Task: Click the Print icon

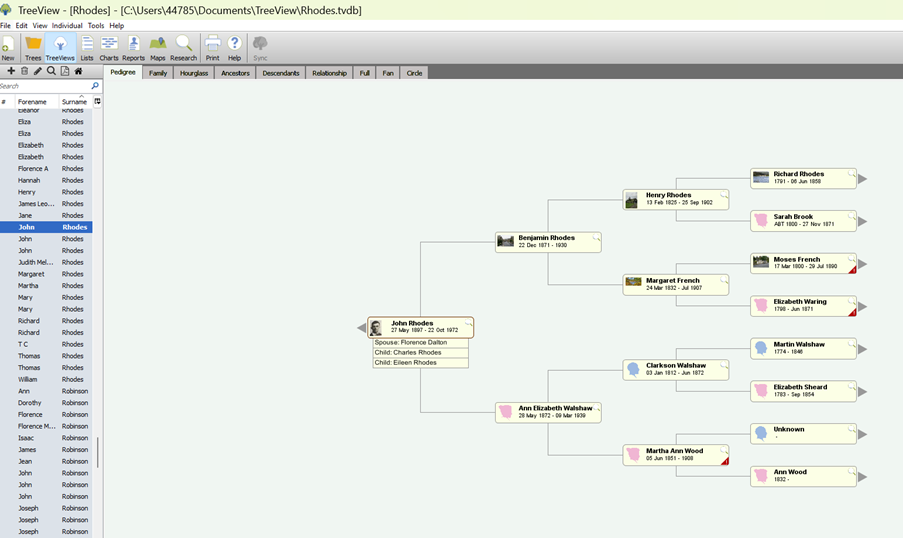Action: [x=212, y=47]
